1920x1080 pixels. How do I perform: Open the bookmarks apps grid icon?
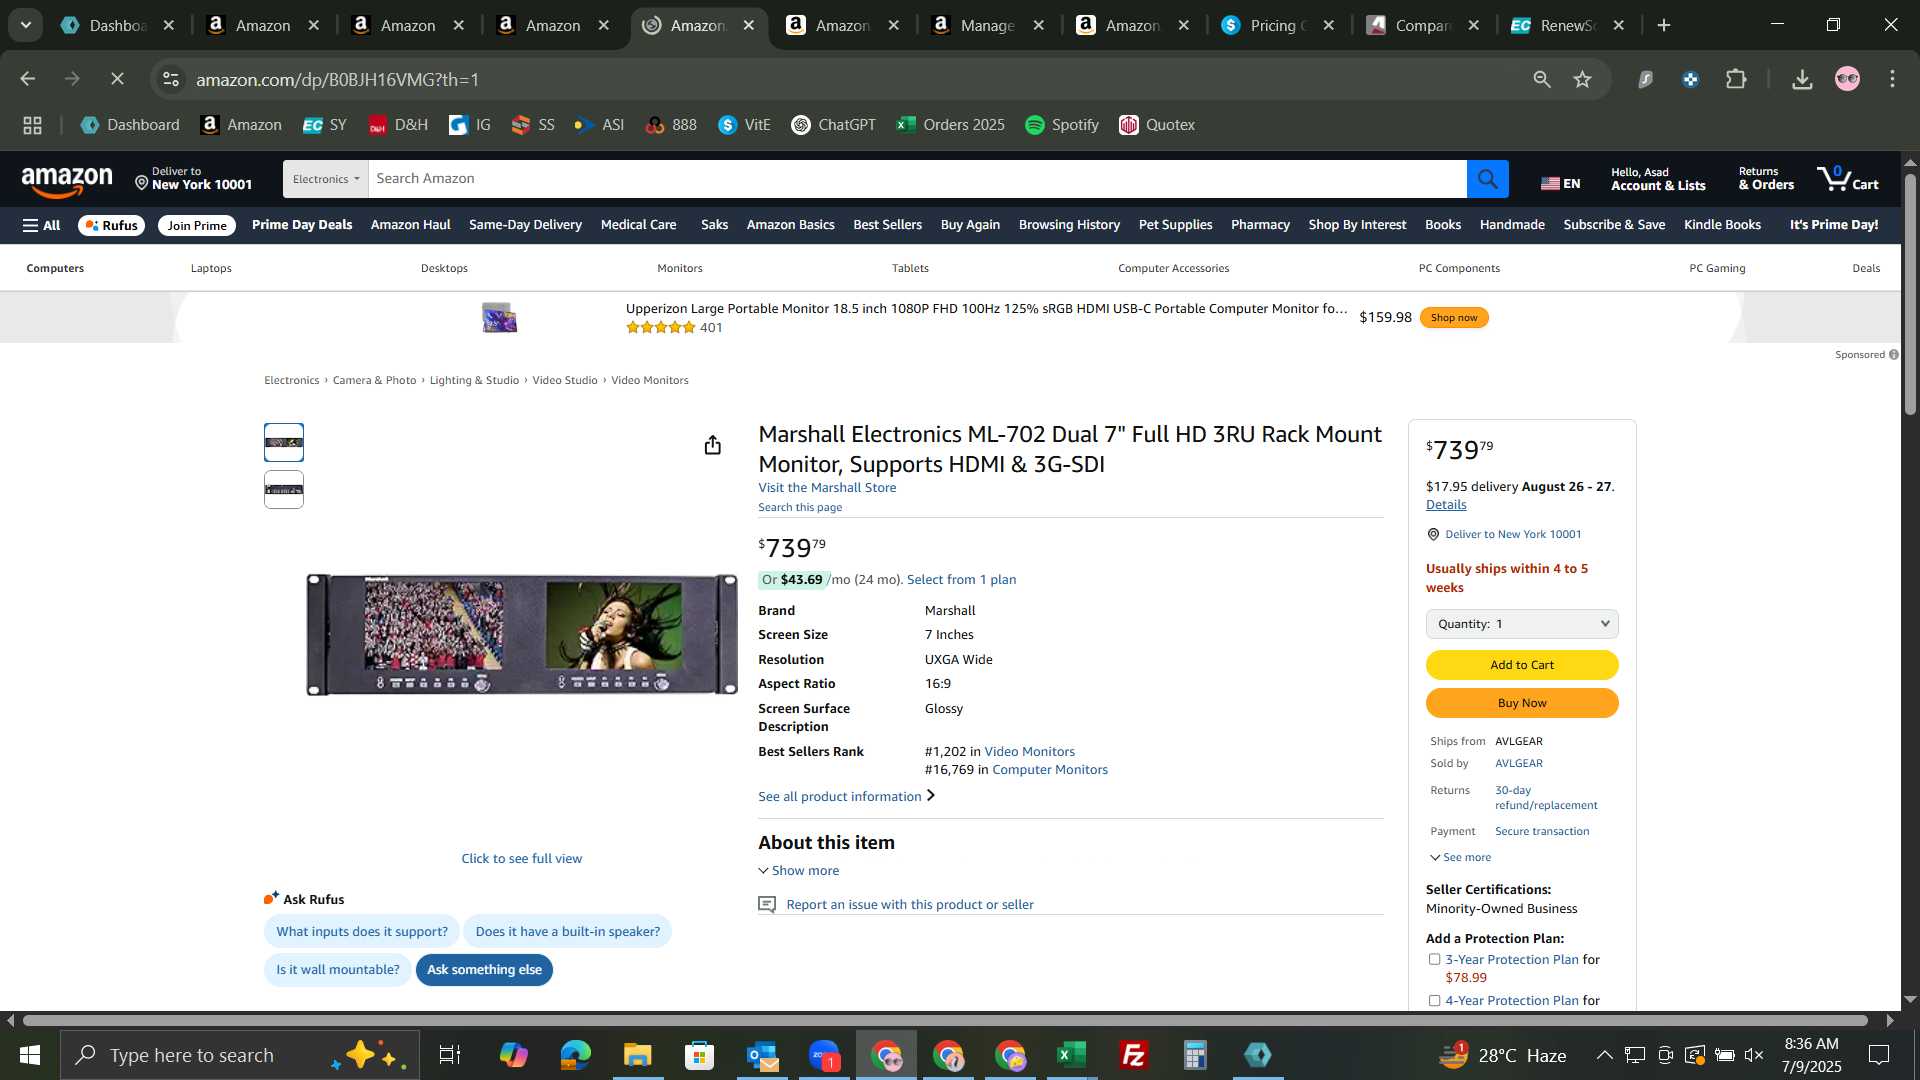coord(32,125)
